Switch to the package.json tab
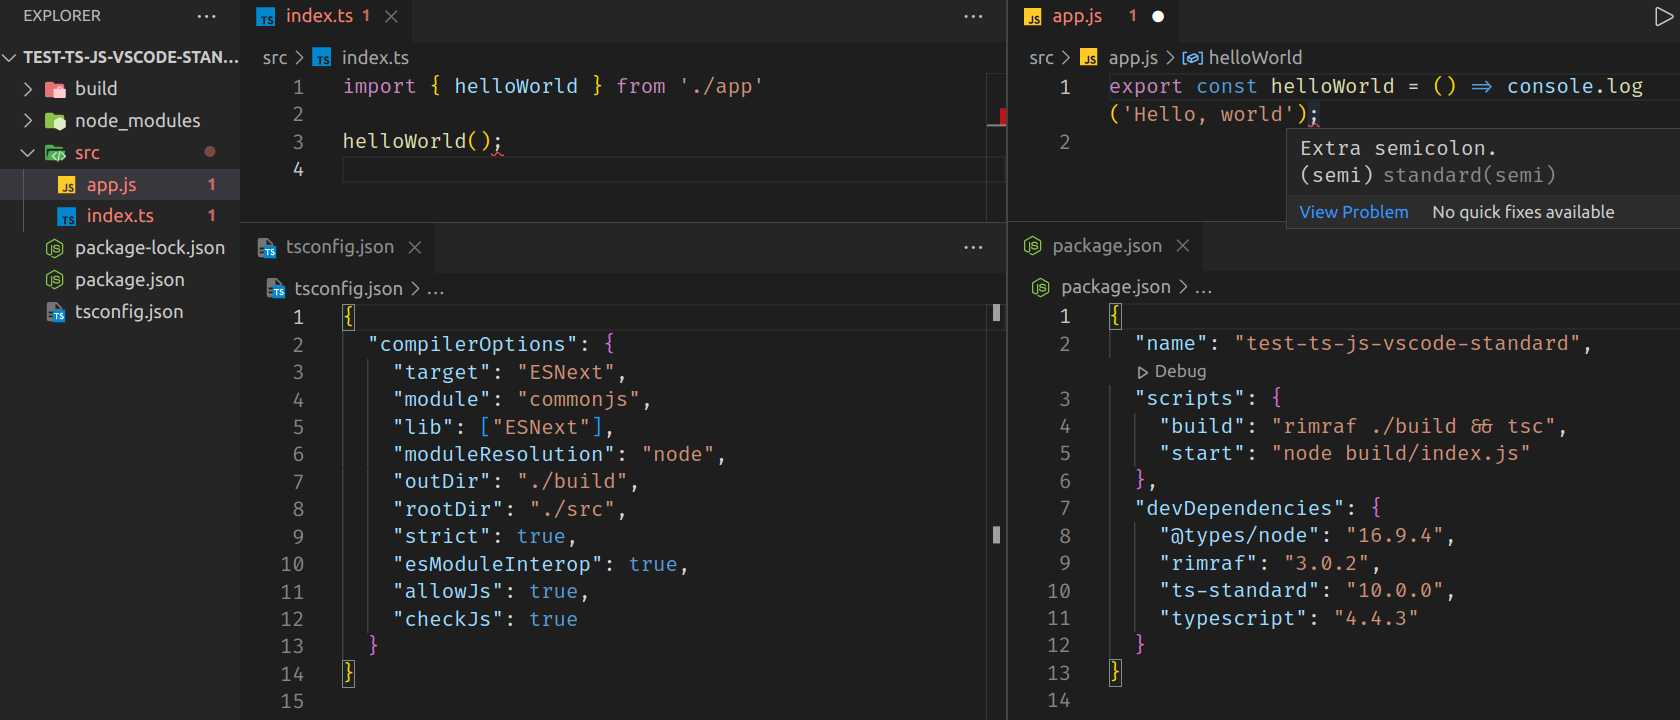 (1107, 246)
